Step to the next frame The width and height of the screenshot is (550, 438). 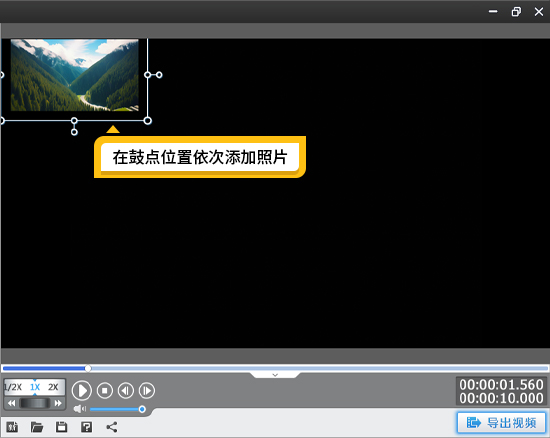147,390
